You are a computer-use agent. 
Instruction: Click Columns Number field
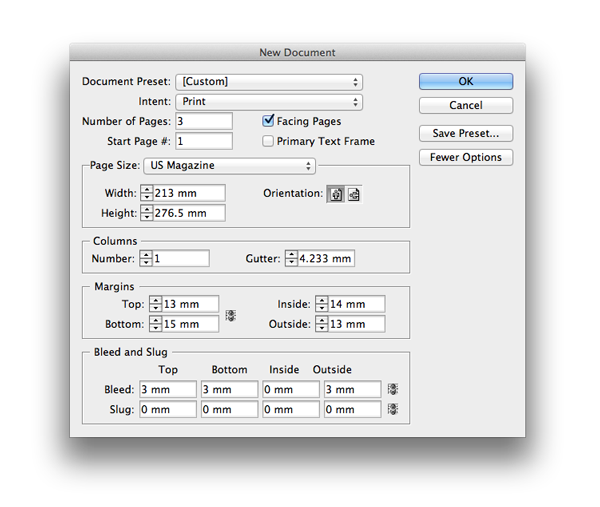pos(181,258)
